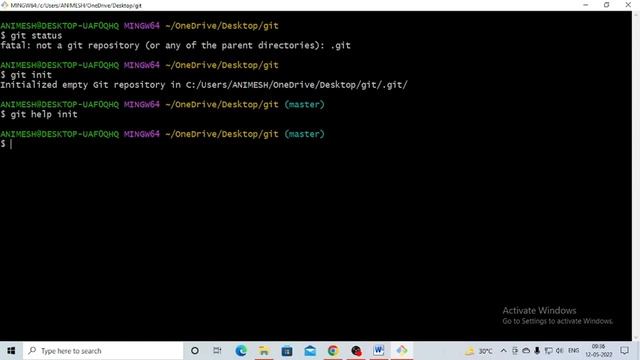The image size is (640, 360).
Task: Click the 'git help init' command line
Action: 39,114
